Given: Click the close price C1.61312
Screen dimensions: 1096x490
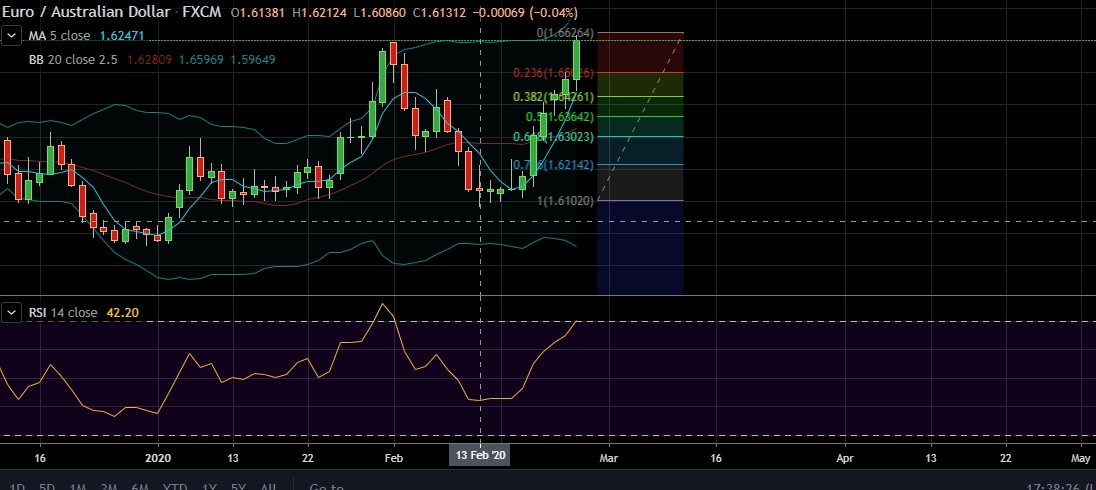Looking at the screenshot, I should 437,13.
